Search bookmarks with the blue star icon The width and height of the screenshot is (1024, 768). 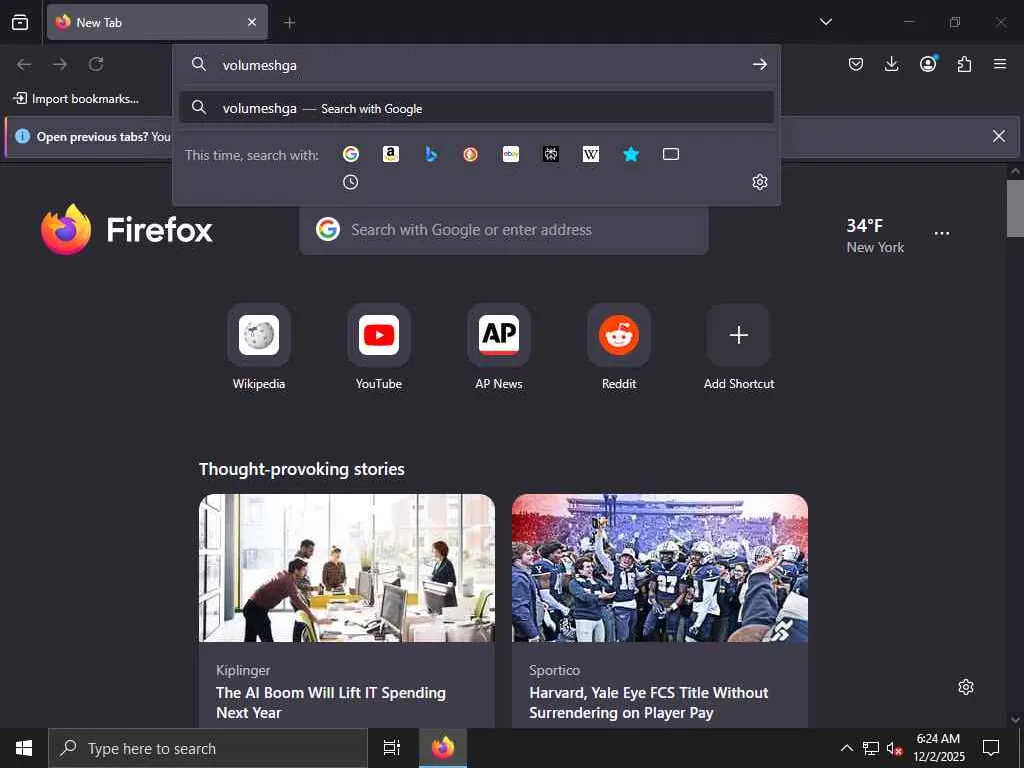(x=631, y=154)
